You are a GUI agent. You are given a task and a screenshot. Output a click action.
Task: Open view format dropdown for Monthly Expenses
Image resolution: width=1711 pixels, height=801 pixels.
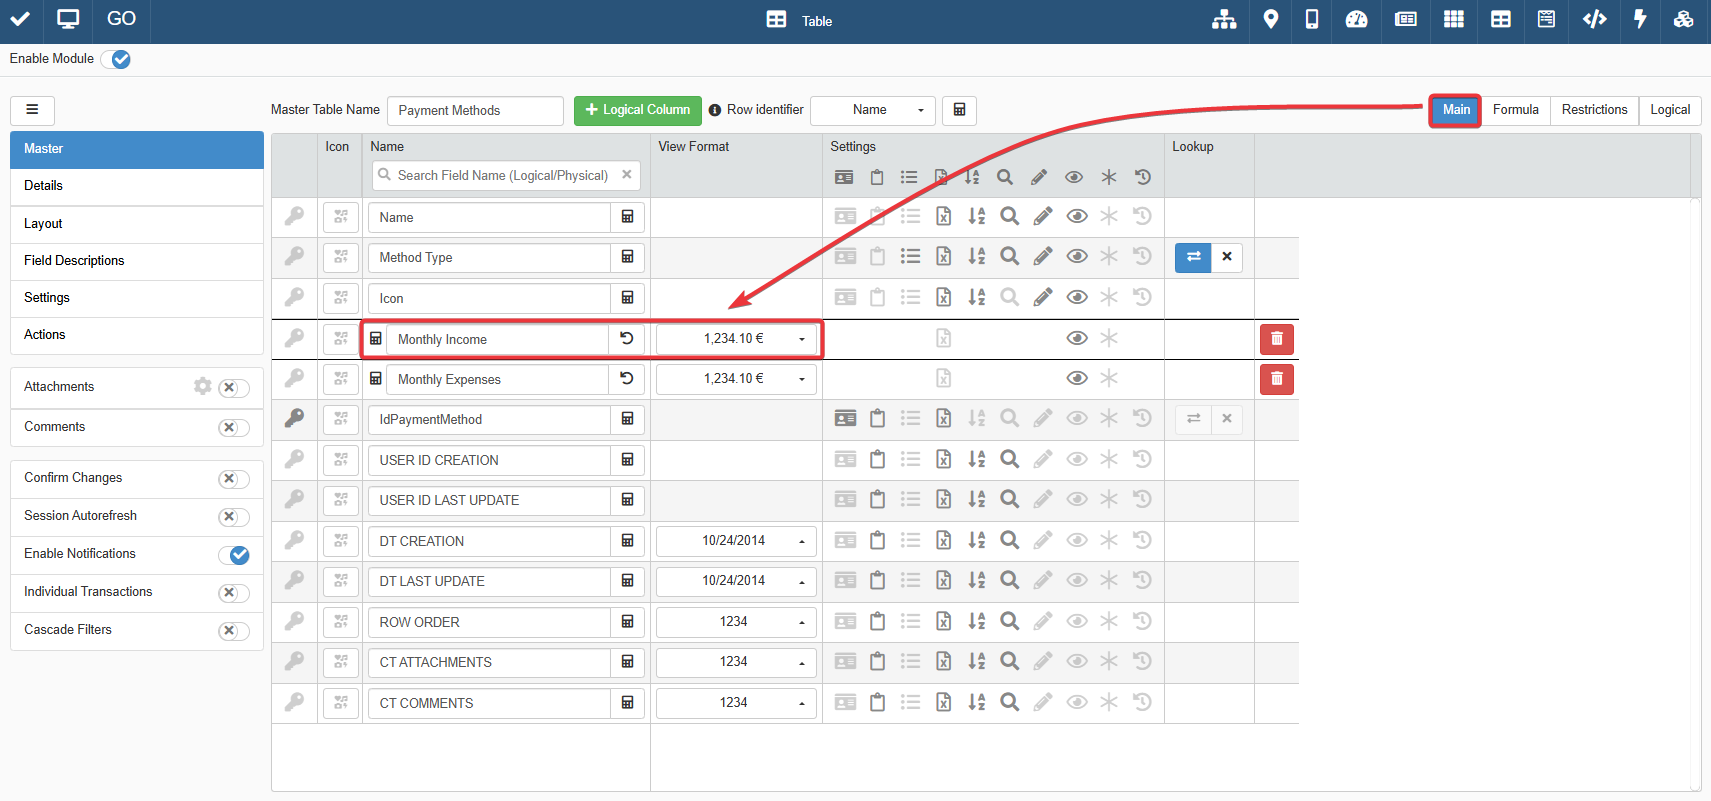736,379
